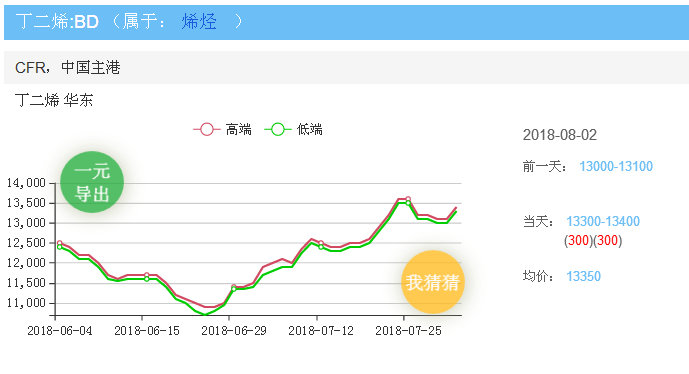Click the 11,500 y-axis label

click(26, 283)
